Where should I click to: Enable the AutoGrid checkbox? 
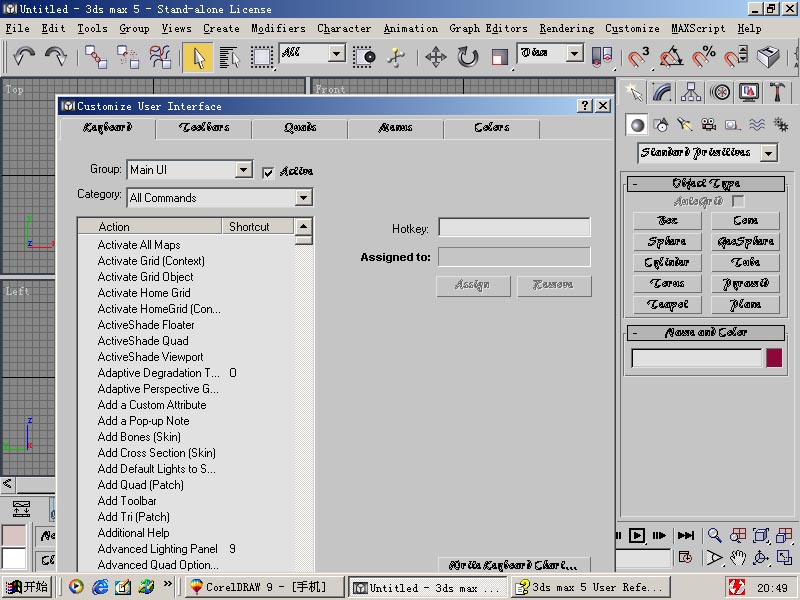click(738, 201)
